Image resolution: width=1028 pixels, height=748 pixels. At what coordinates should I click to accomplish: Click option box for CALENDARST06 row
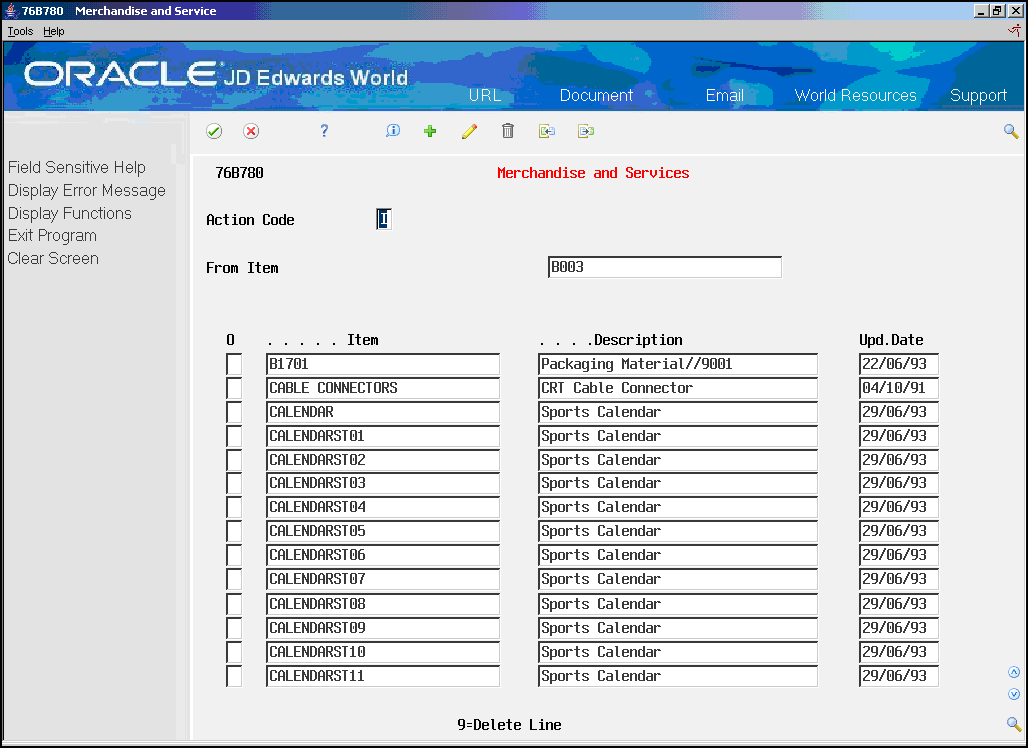(234, 555)
